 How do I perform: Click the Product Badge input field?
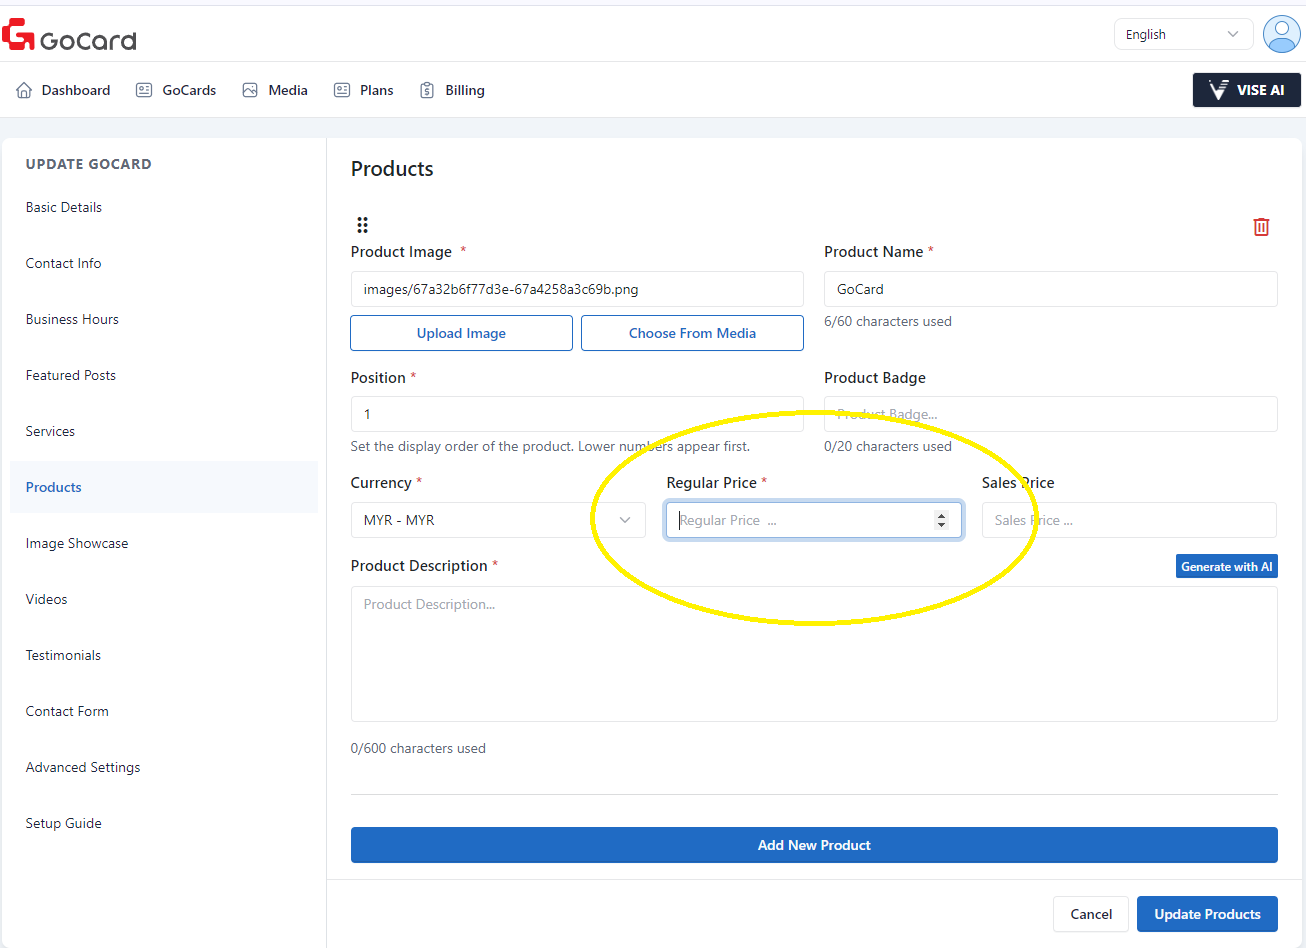point(1050,414)
